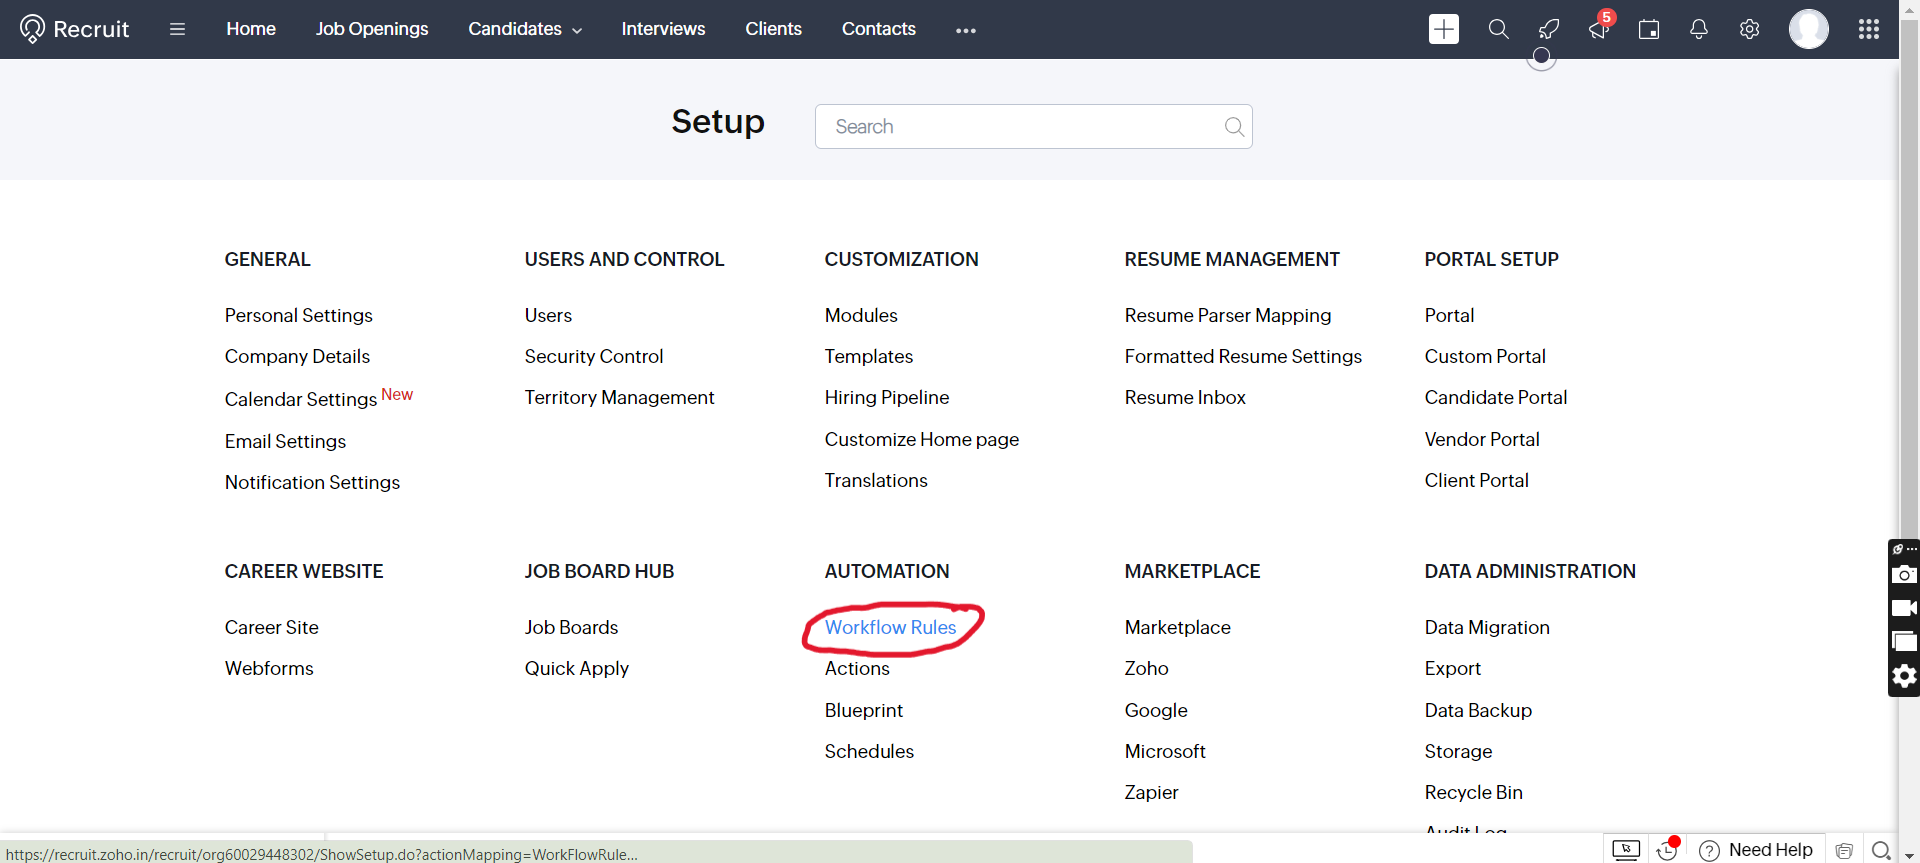This screenshot has width=1920, height=863.
Task: Open Resume Inbox
Action: 1185,397
